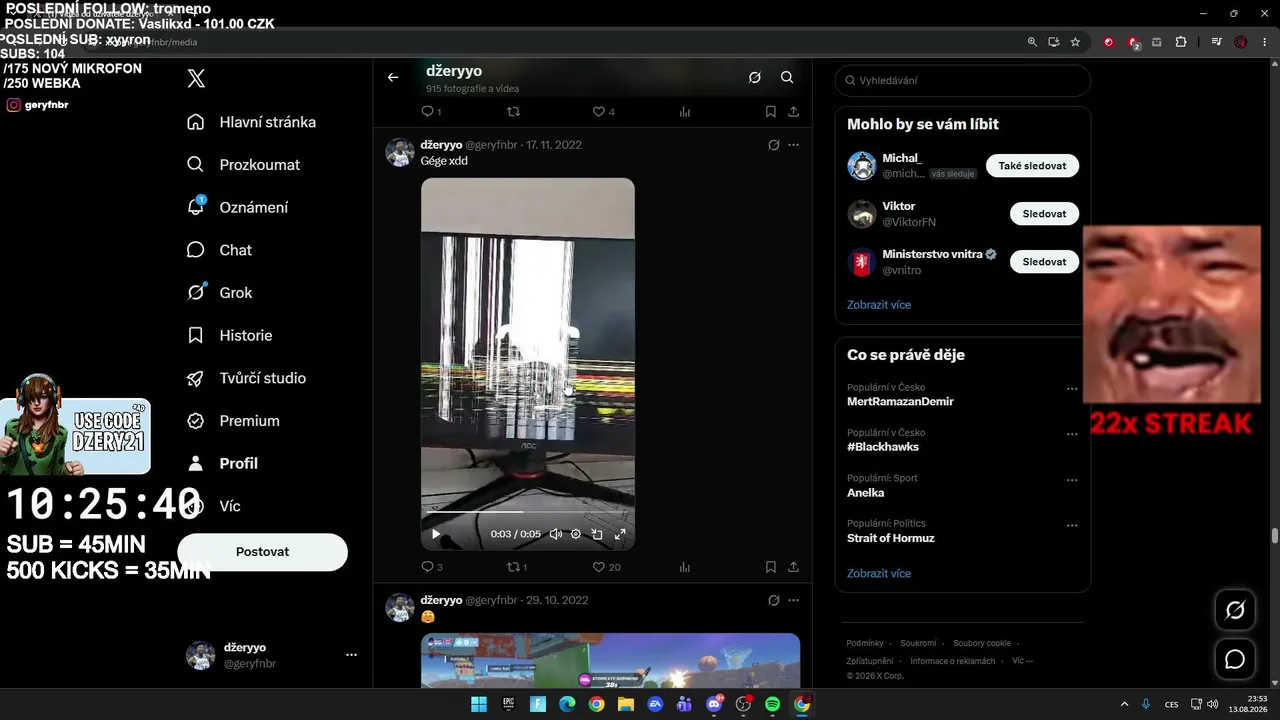Open the Podmínky footer link

(x=865, y=643)
